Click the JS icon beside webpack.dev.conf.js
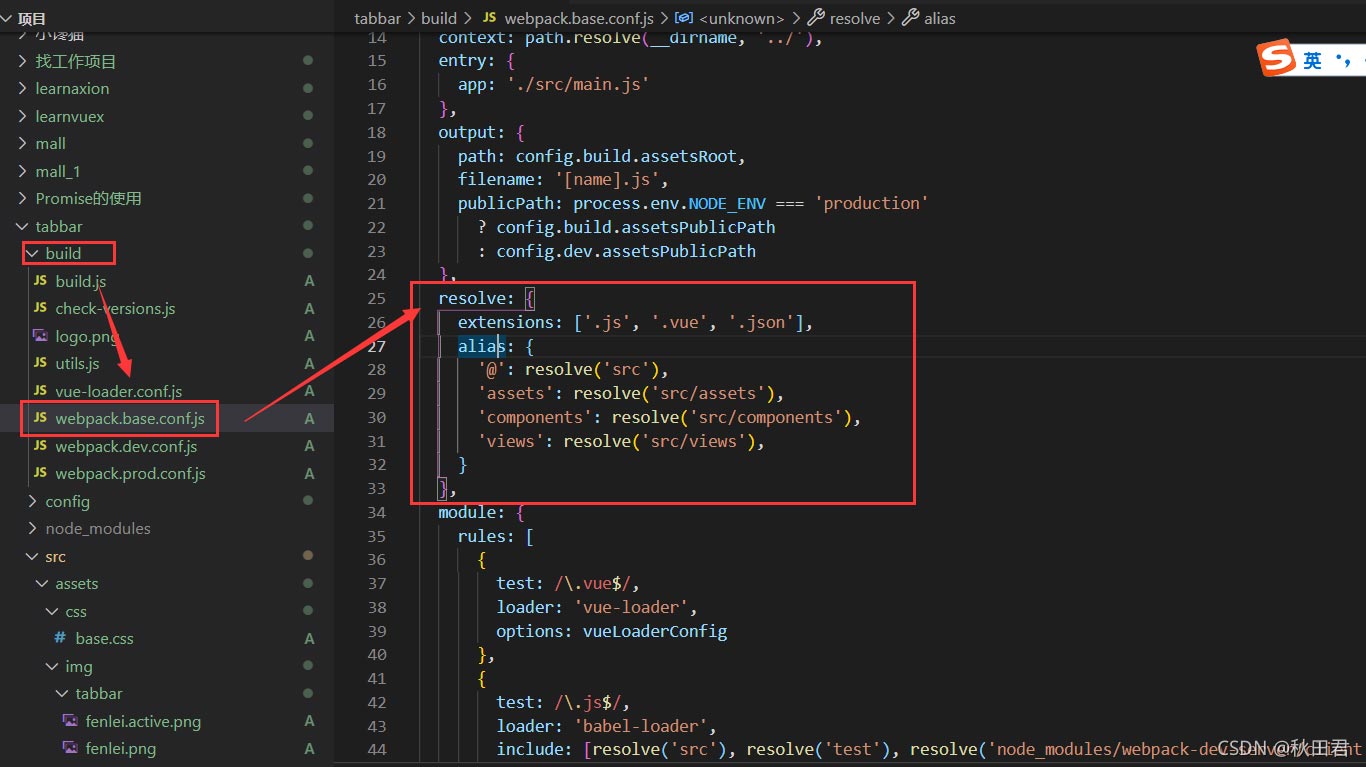The image size is (1366, 767). (40, 446)
